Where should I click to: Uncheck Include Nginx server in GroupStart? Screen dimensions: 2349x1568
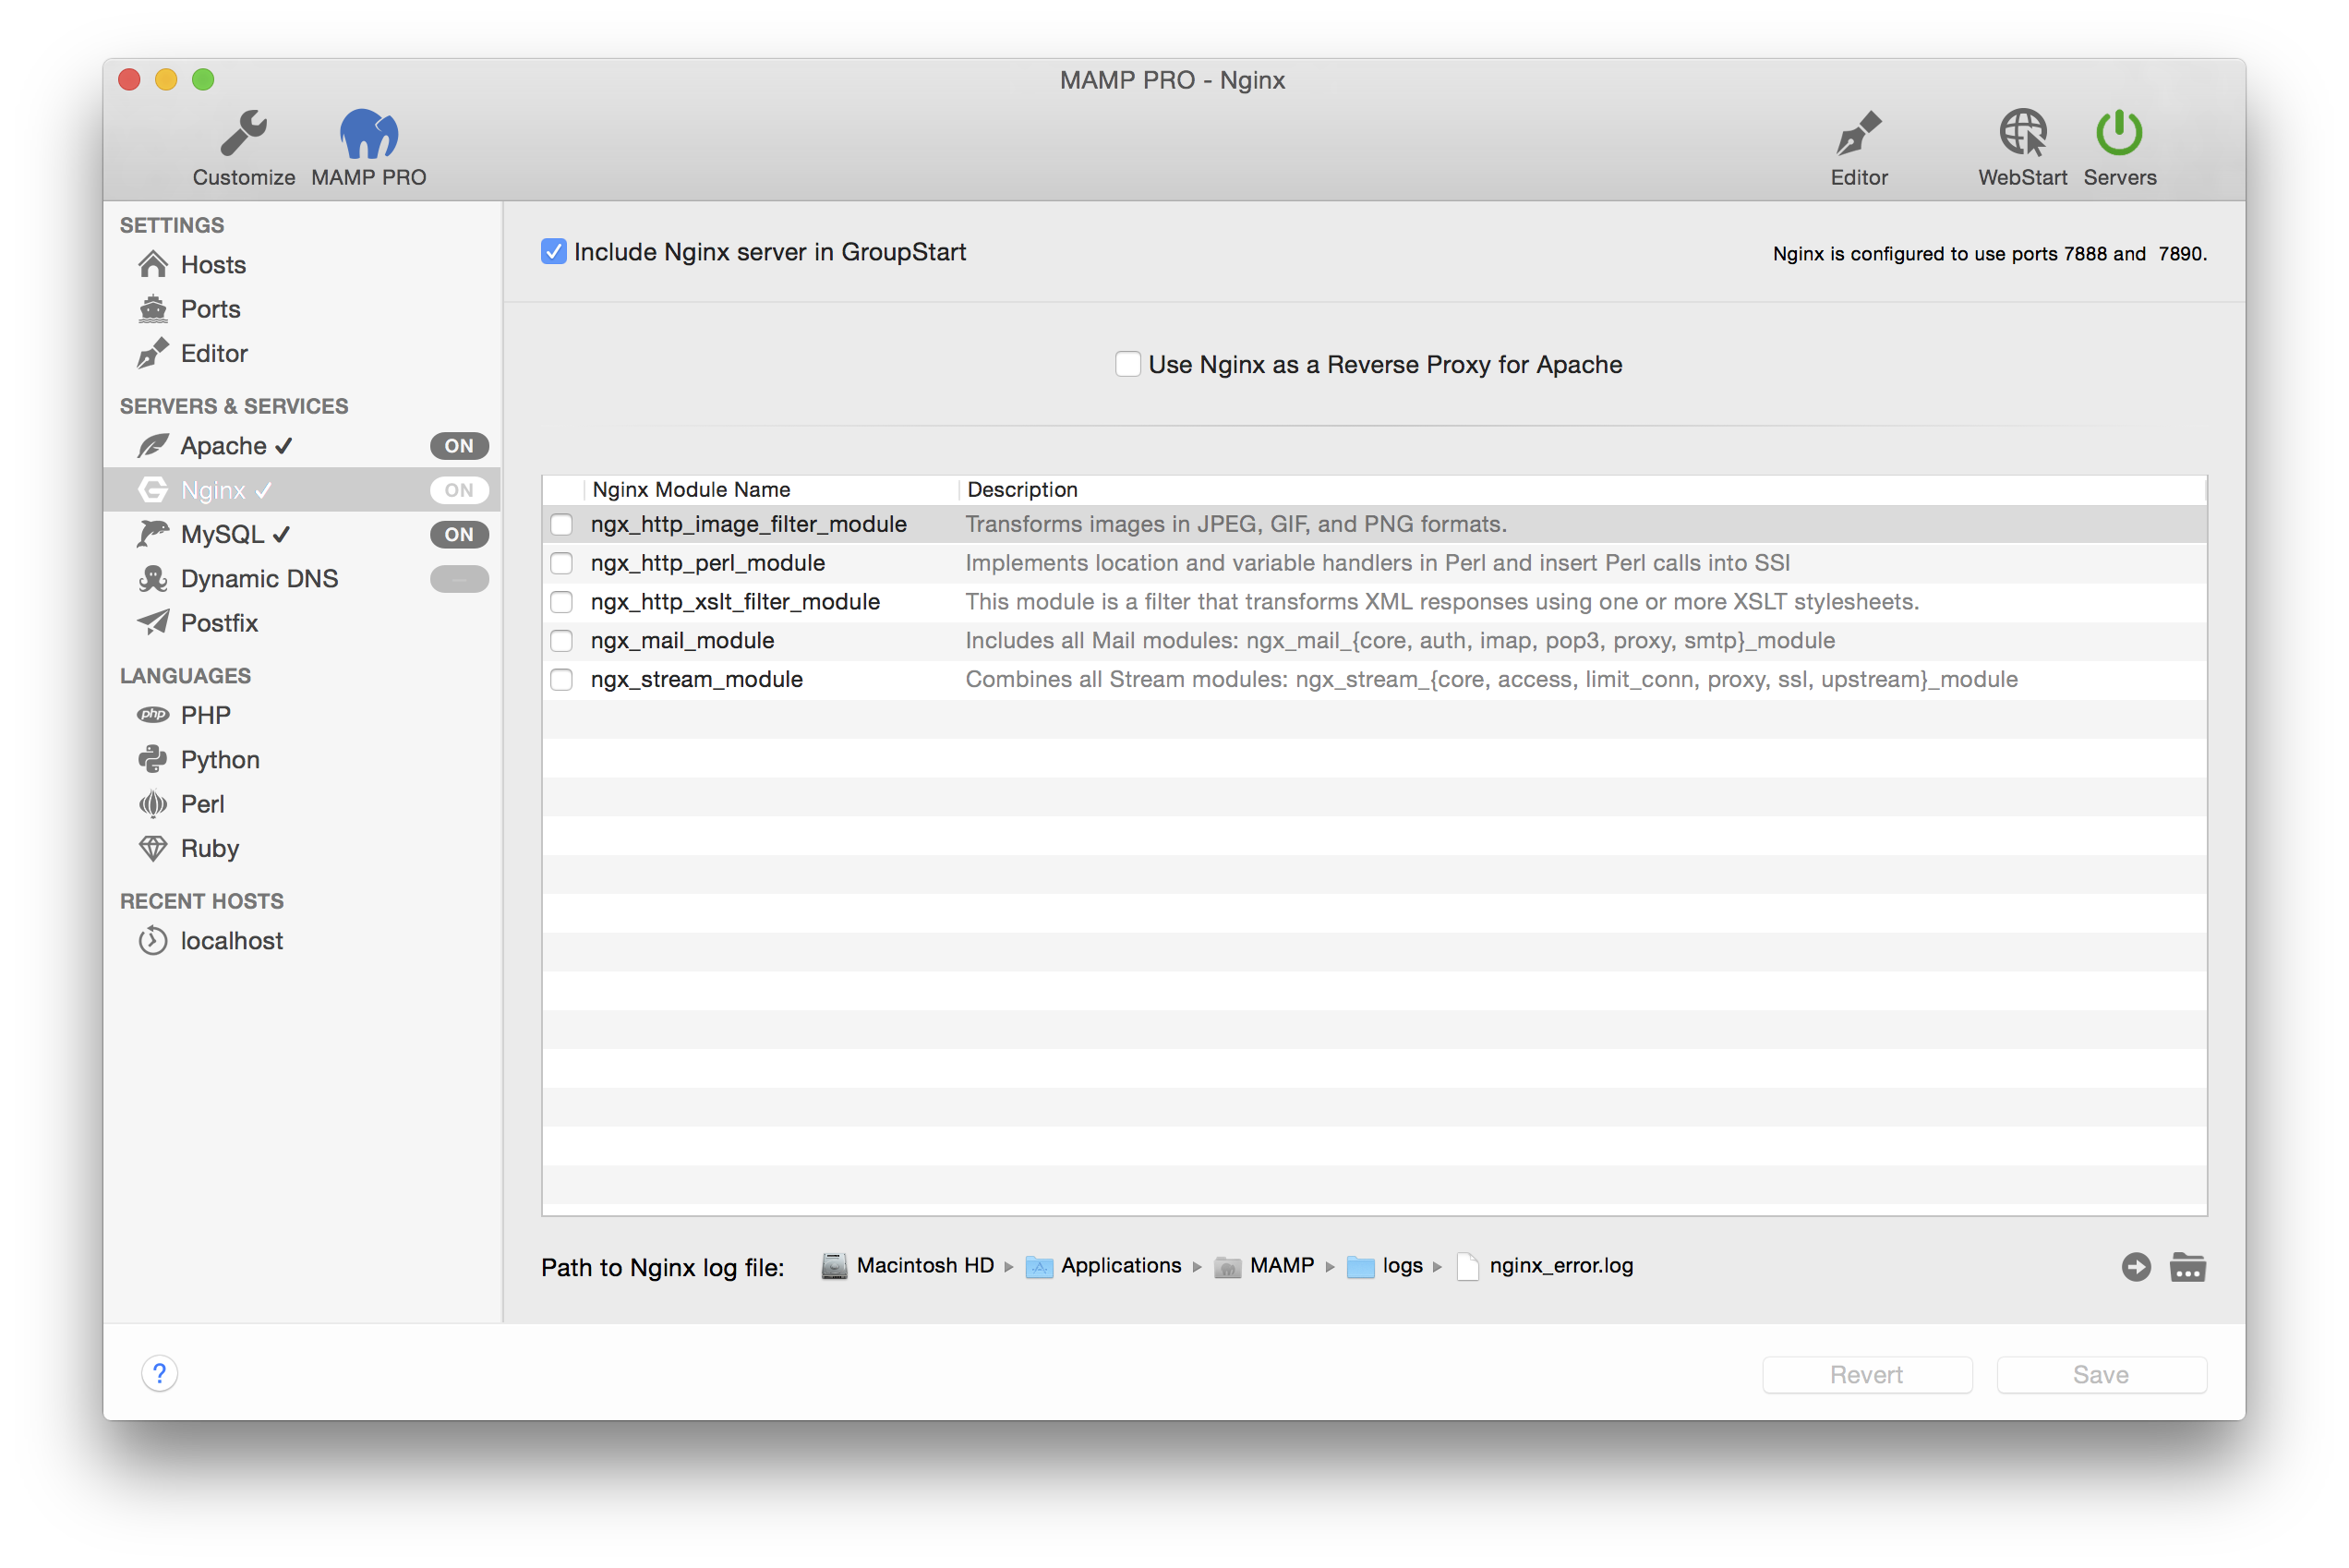coord(553,252)
